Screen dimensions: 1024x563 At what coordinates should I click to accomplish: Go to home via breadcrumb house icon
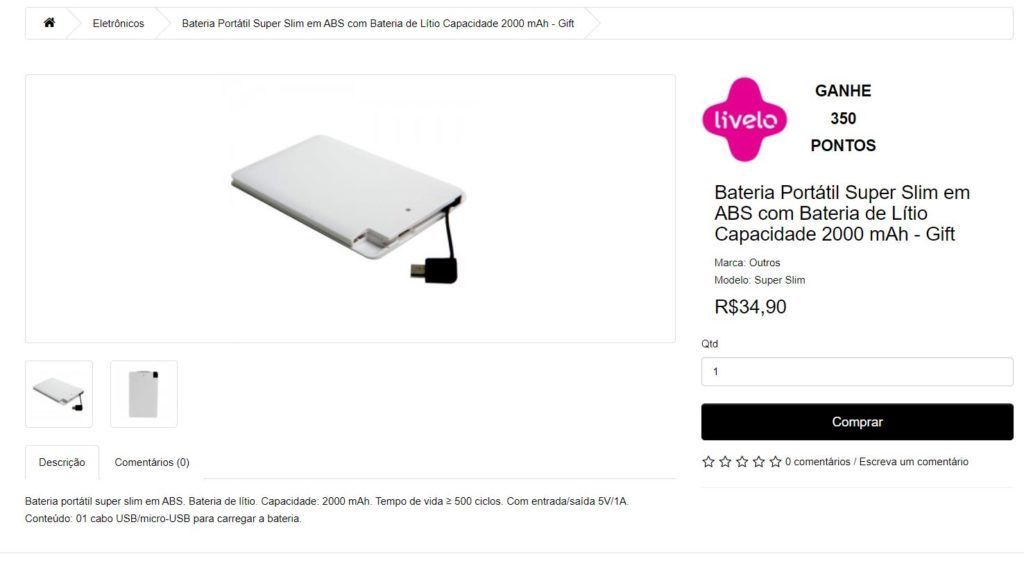coord(49,23)
